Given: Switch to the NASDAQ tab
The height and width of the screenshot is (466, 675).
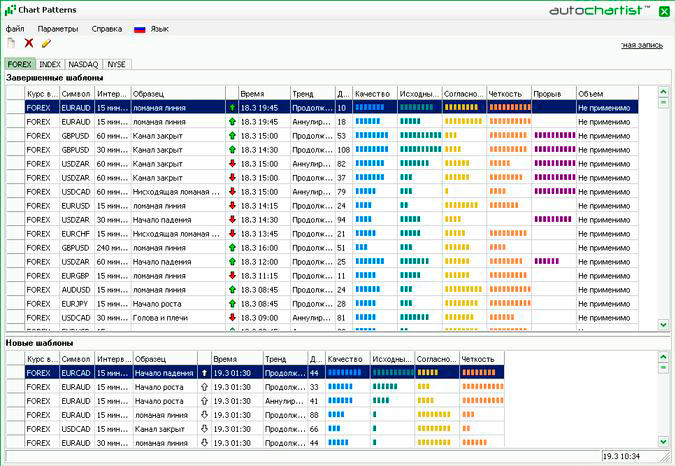Looking at the screenshot, I should tap(83, 64).
